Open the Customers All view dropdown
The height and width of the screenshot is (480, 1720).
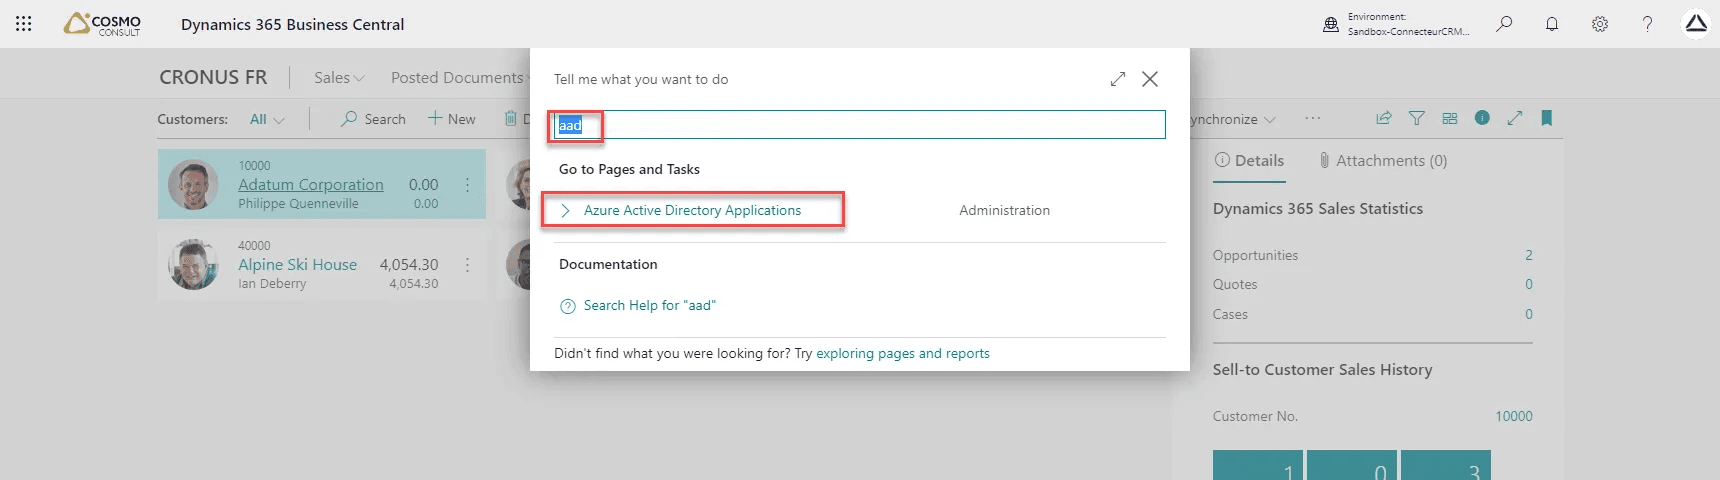267,119
